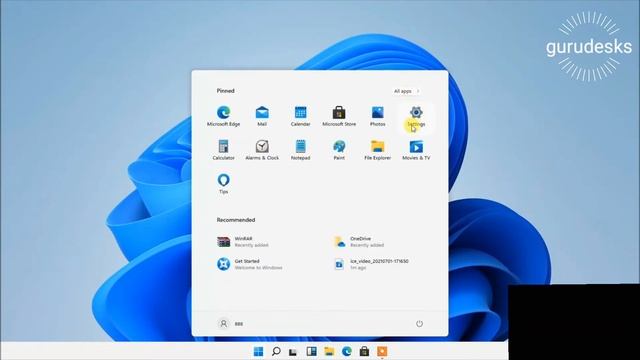
Task: Open Microsoft Store pinned app
Action: point(339,116)
